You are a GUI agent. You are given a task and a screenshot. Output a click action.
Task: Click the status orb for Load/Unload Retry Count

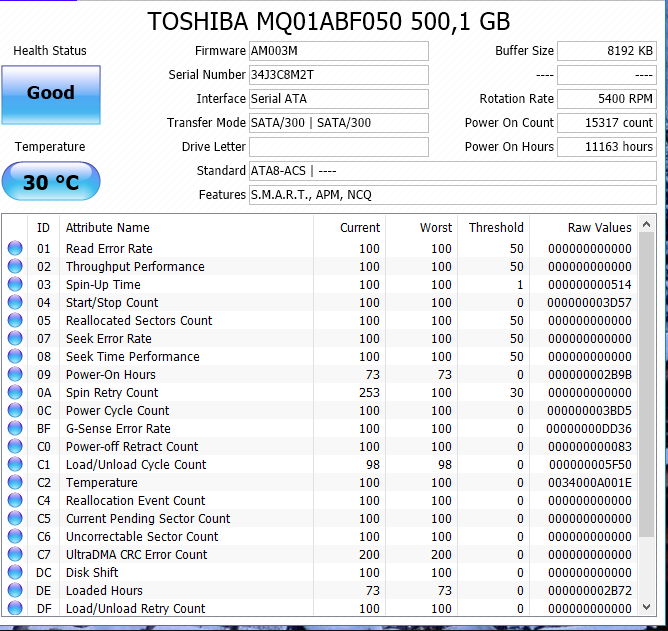[15, 608]
